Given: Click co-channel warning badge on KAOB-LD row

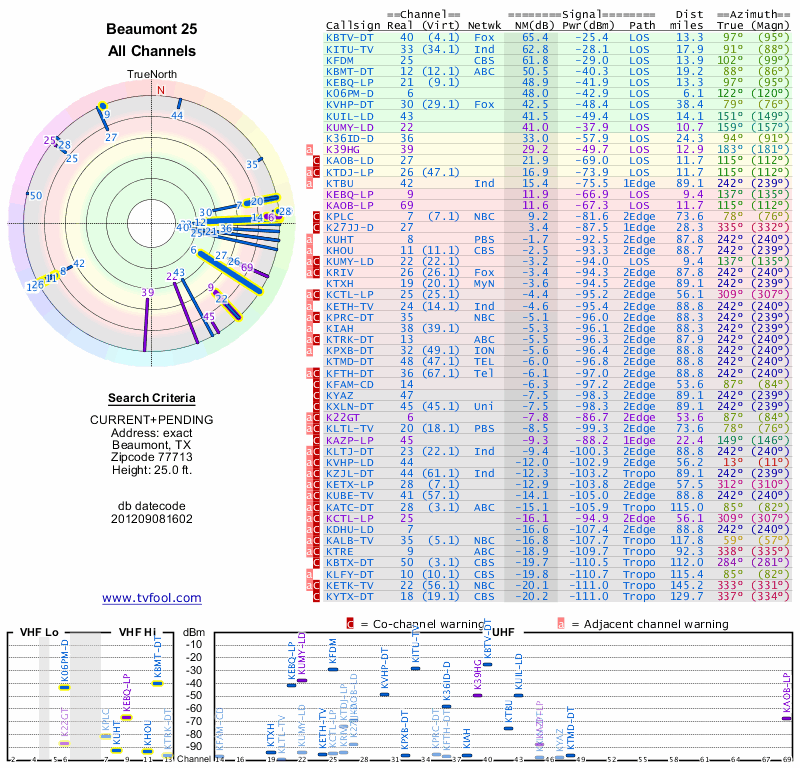Looking at the screenshot, I should pyautogui.click(x=316, y=161).
